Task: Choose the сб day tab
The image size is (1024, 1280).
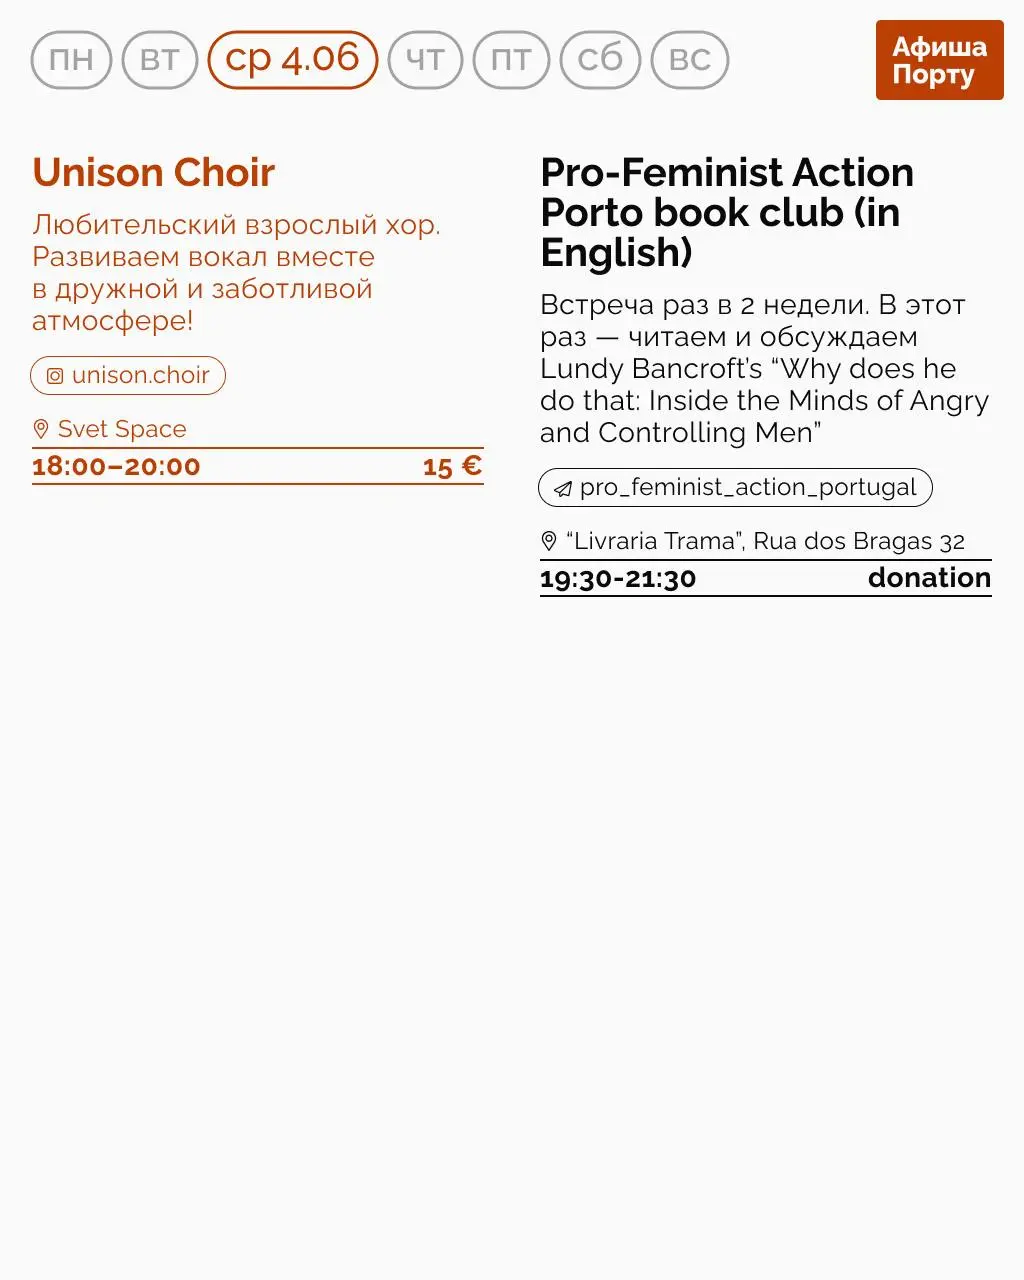Action: coord(600,60)
